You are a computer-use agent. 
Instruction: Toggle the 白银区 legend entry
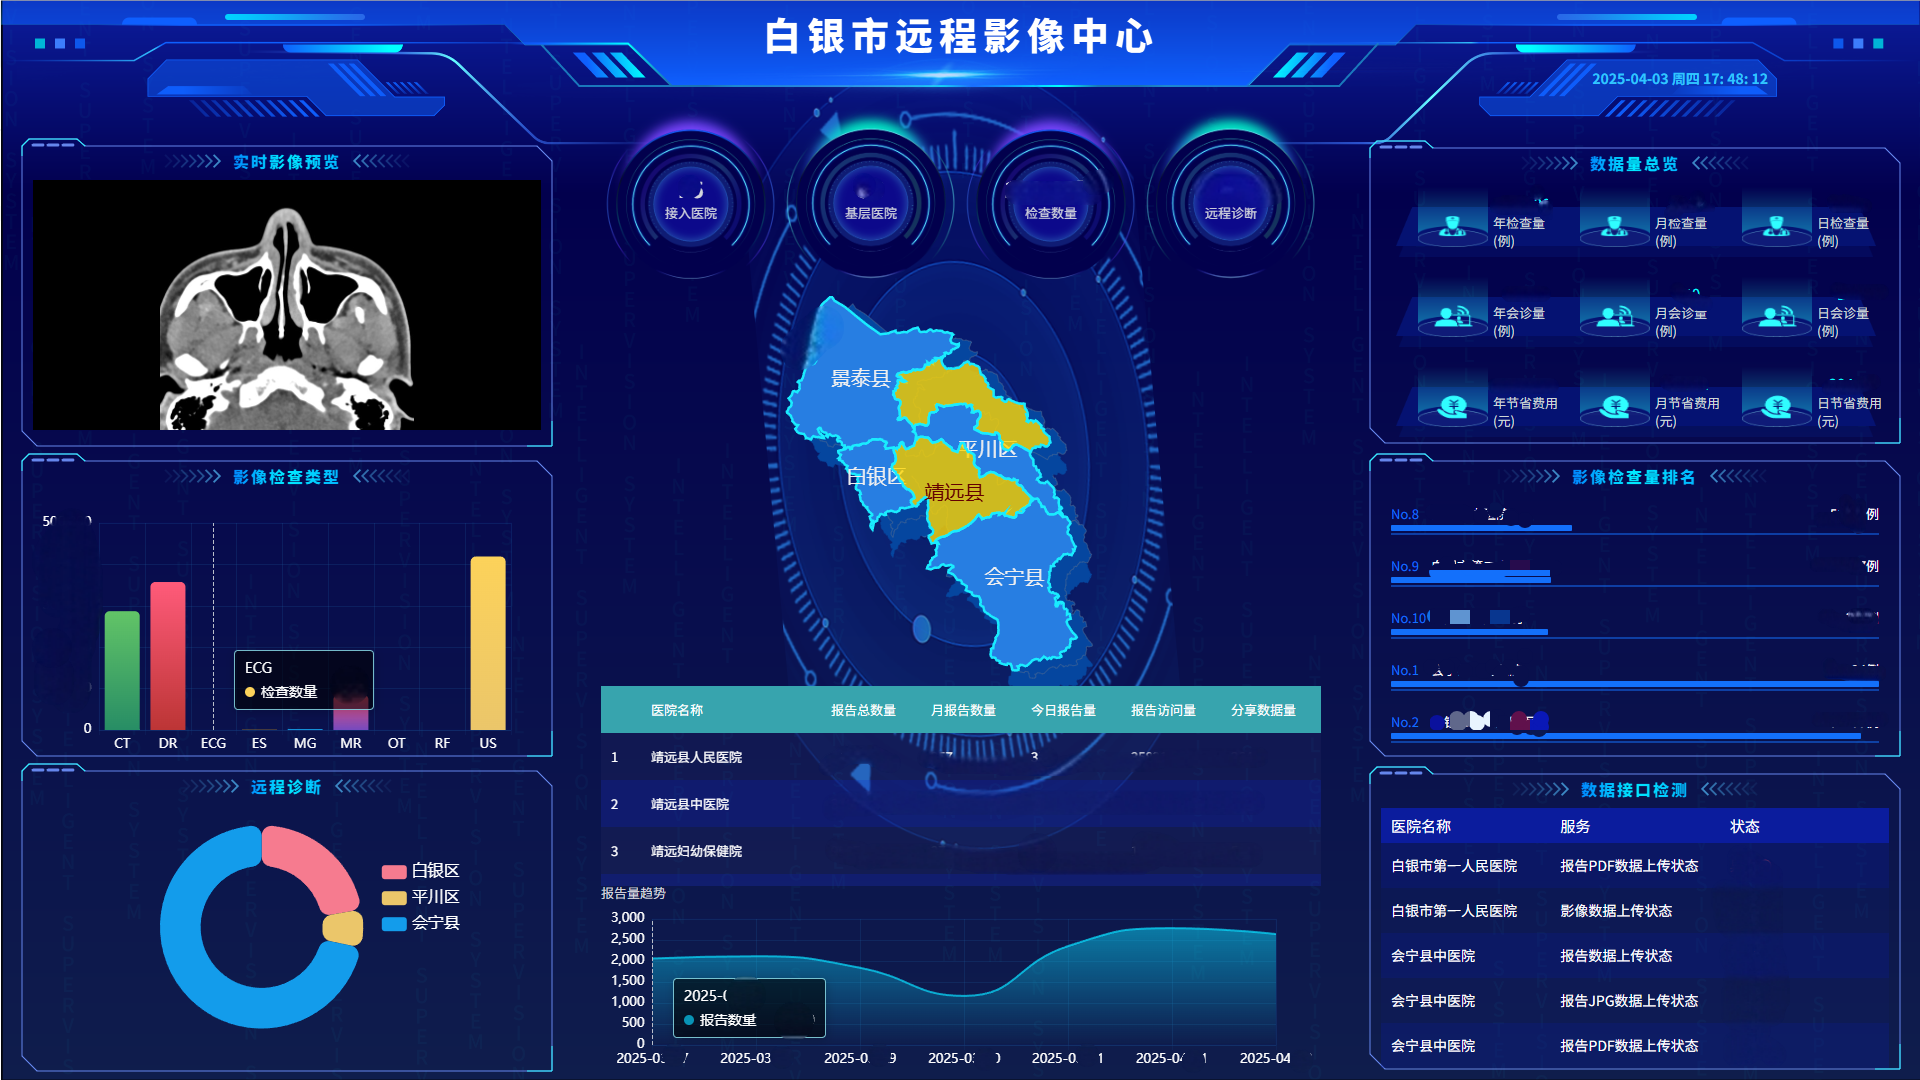421,871
